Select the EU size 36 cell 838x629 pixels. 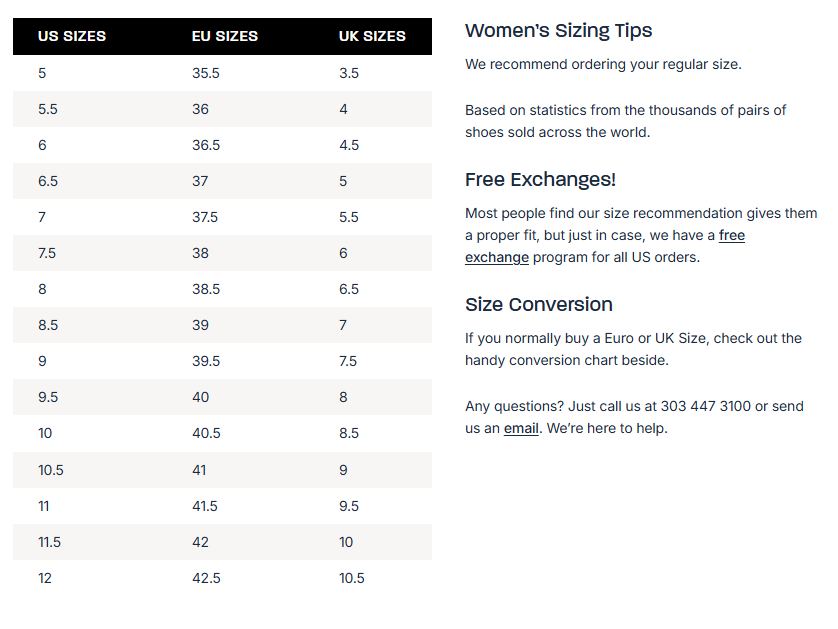(x=201, y=109)
